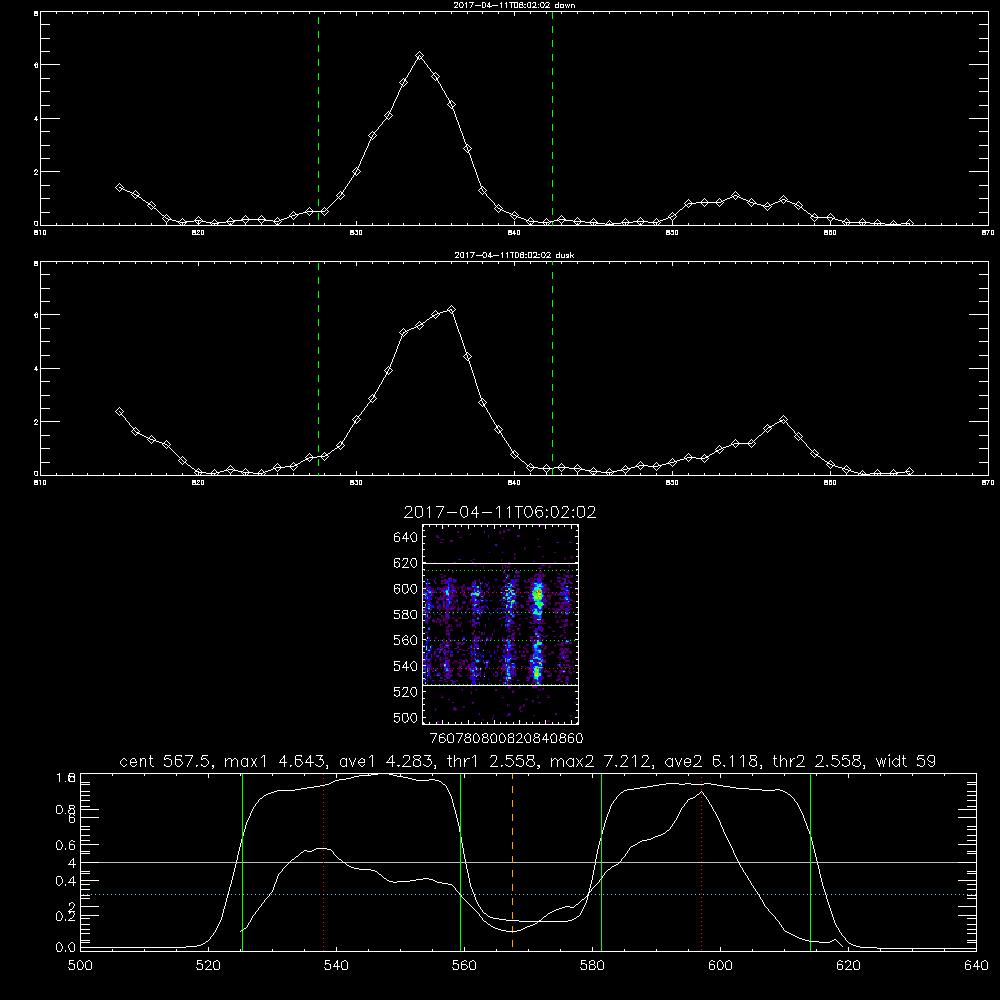The width and height of the screenshot is (1000, 1000).
Task: Click the orange dashed center line in the bottom plot
Action: click(512, 861)
